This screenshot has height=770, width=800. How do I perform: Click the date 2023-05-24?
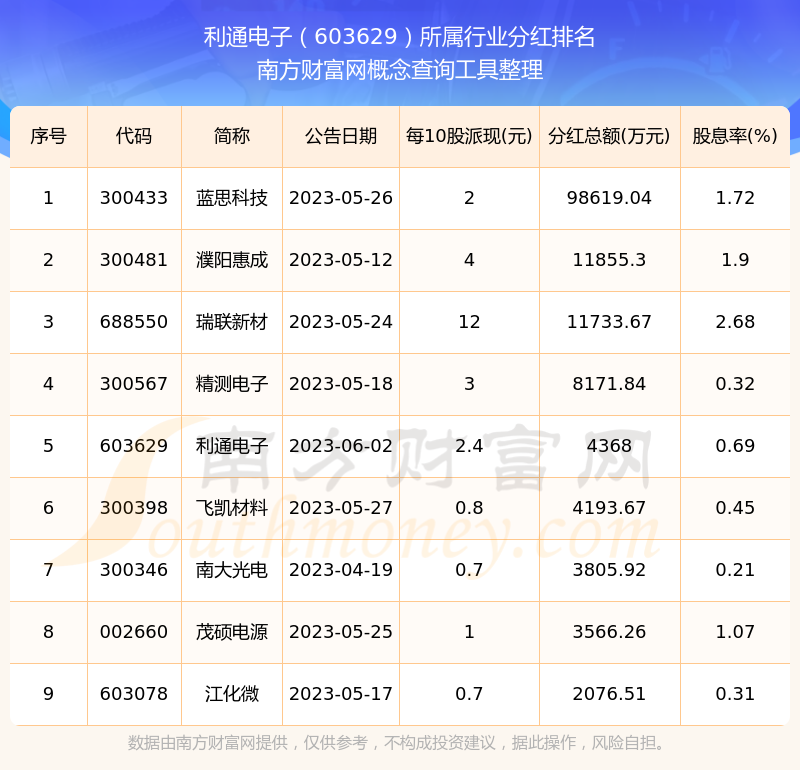coord(341,322)
